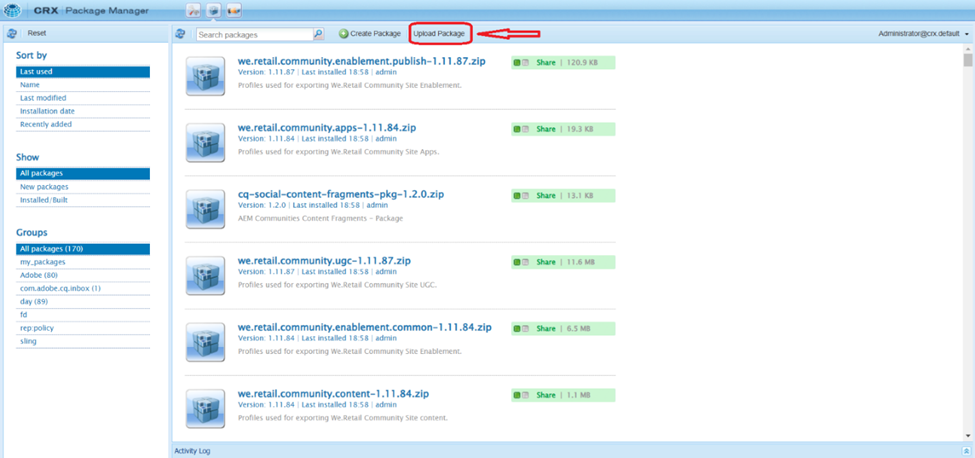Show only New packages
This screenshot has width=975, height=458.
pos(83,186)
